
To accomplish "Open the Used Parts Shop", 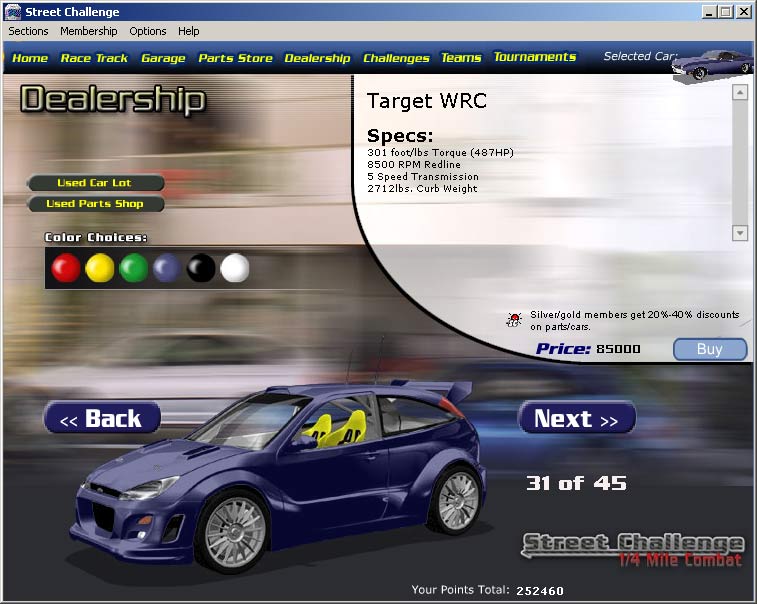I will click(96, 204).
